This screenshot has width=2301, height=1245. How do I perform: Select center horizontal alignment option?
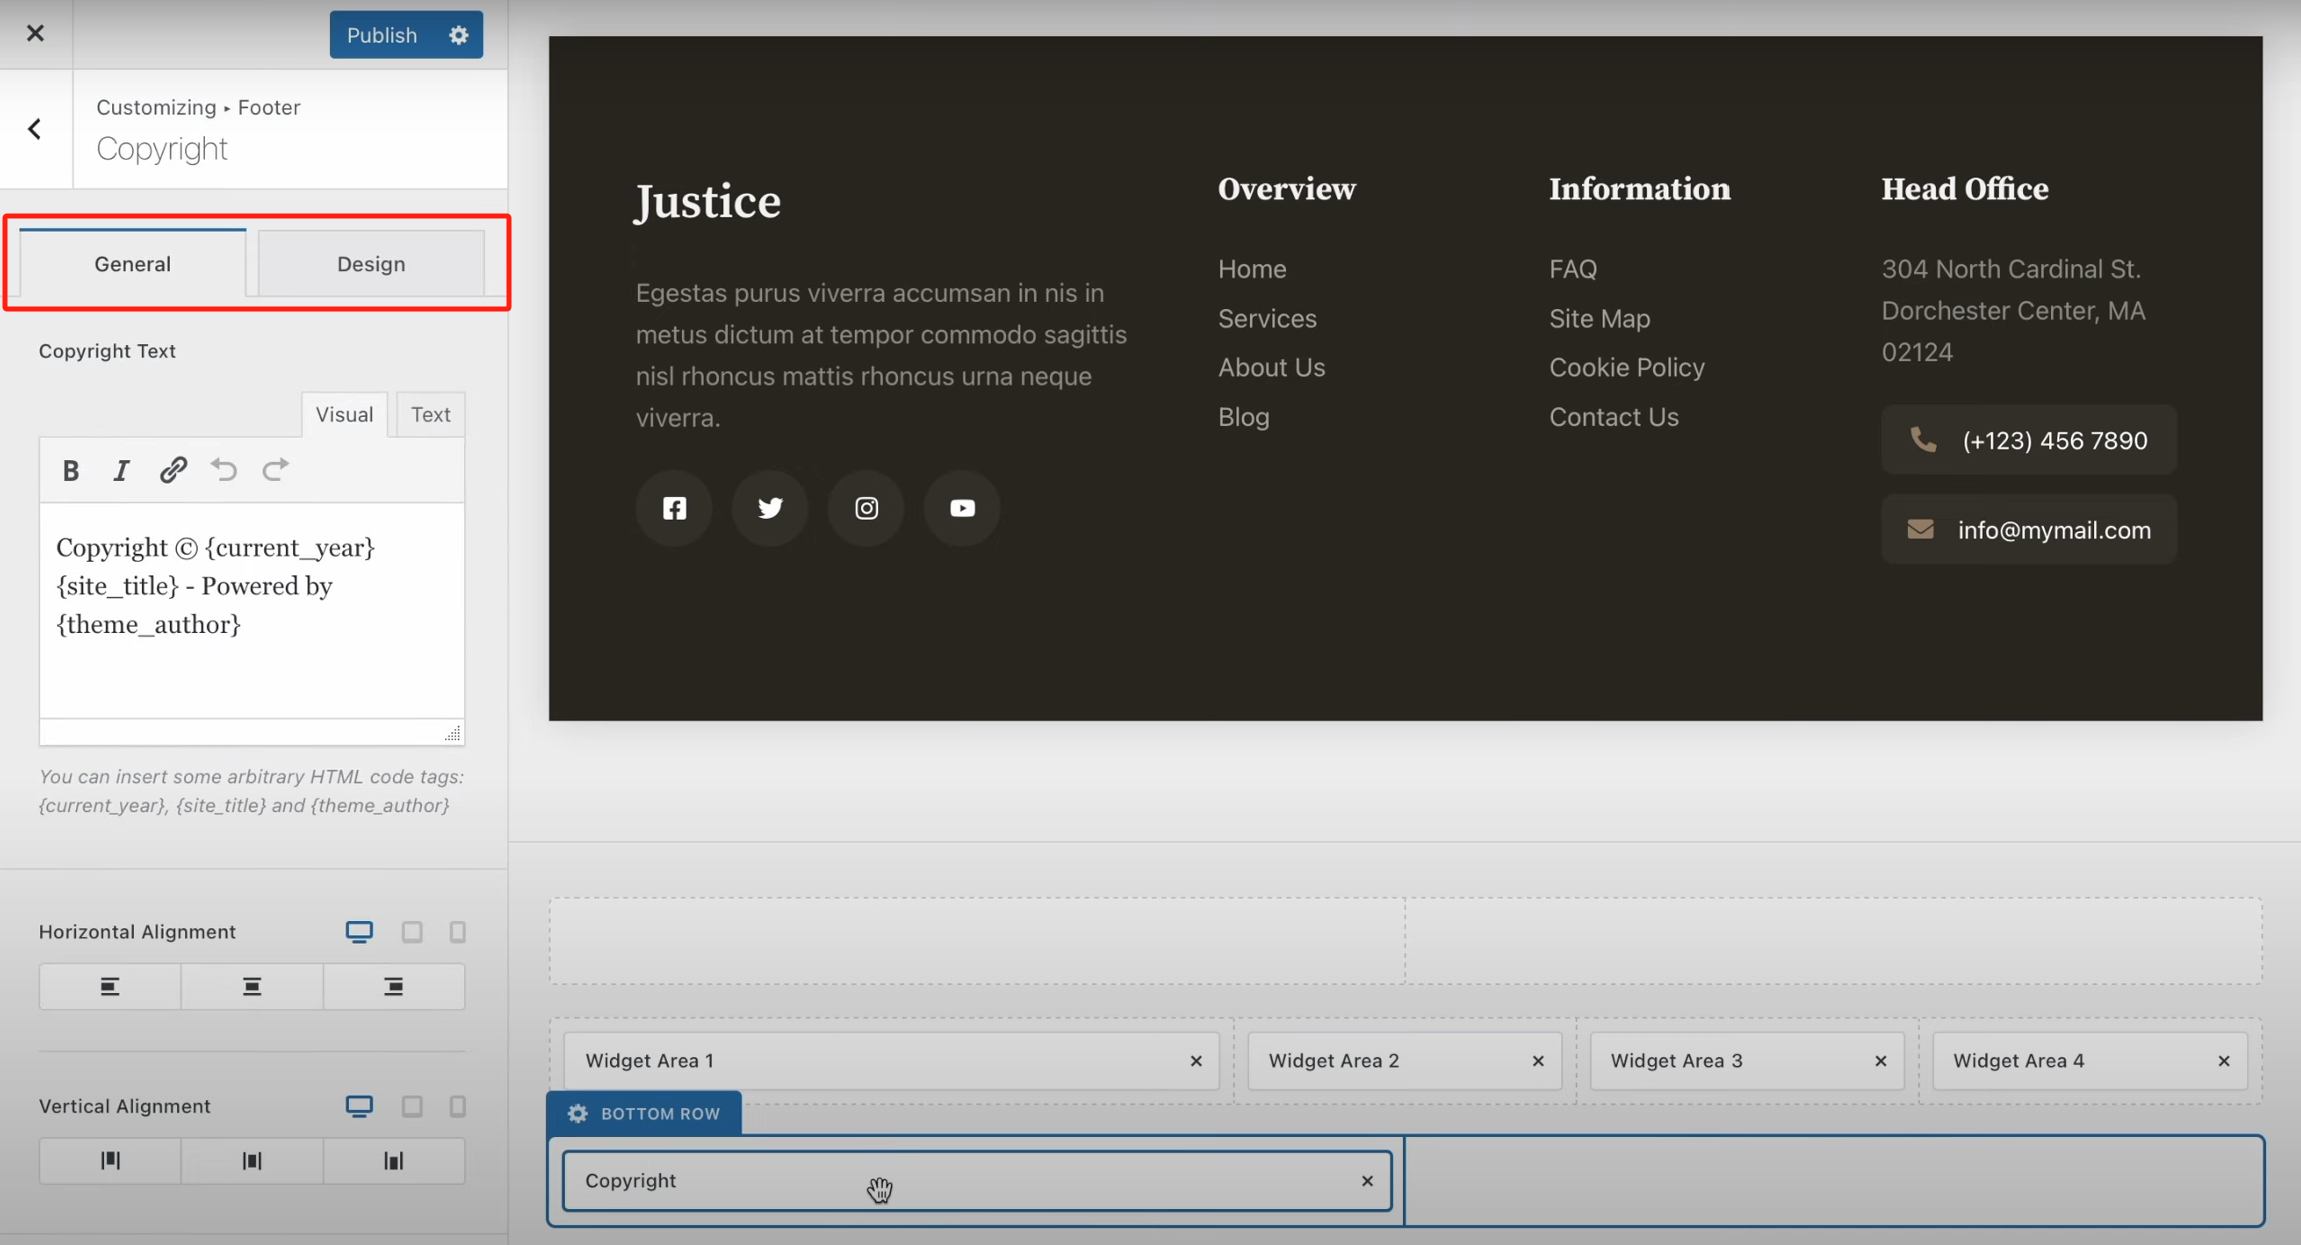click(251, 986)
